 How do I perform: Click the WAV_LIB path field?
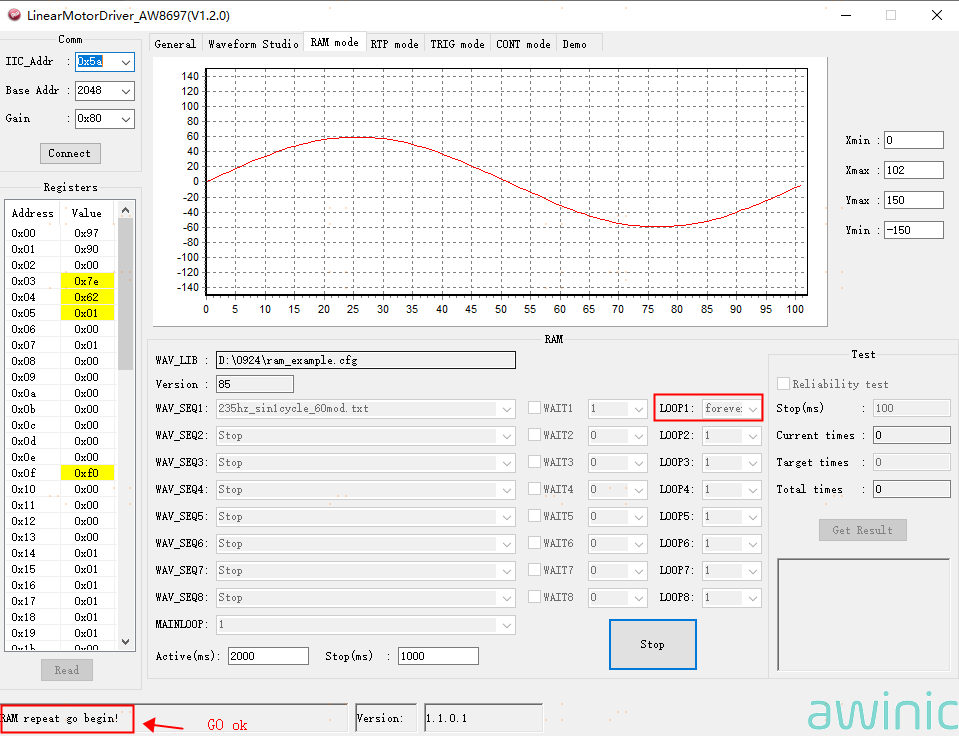(366, 360)
